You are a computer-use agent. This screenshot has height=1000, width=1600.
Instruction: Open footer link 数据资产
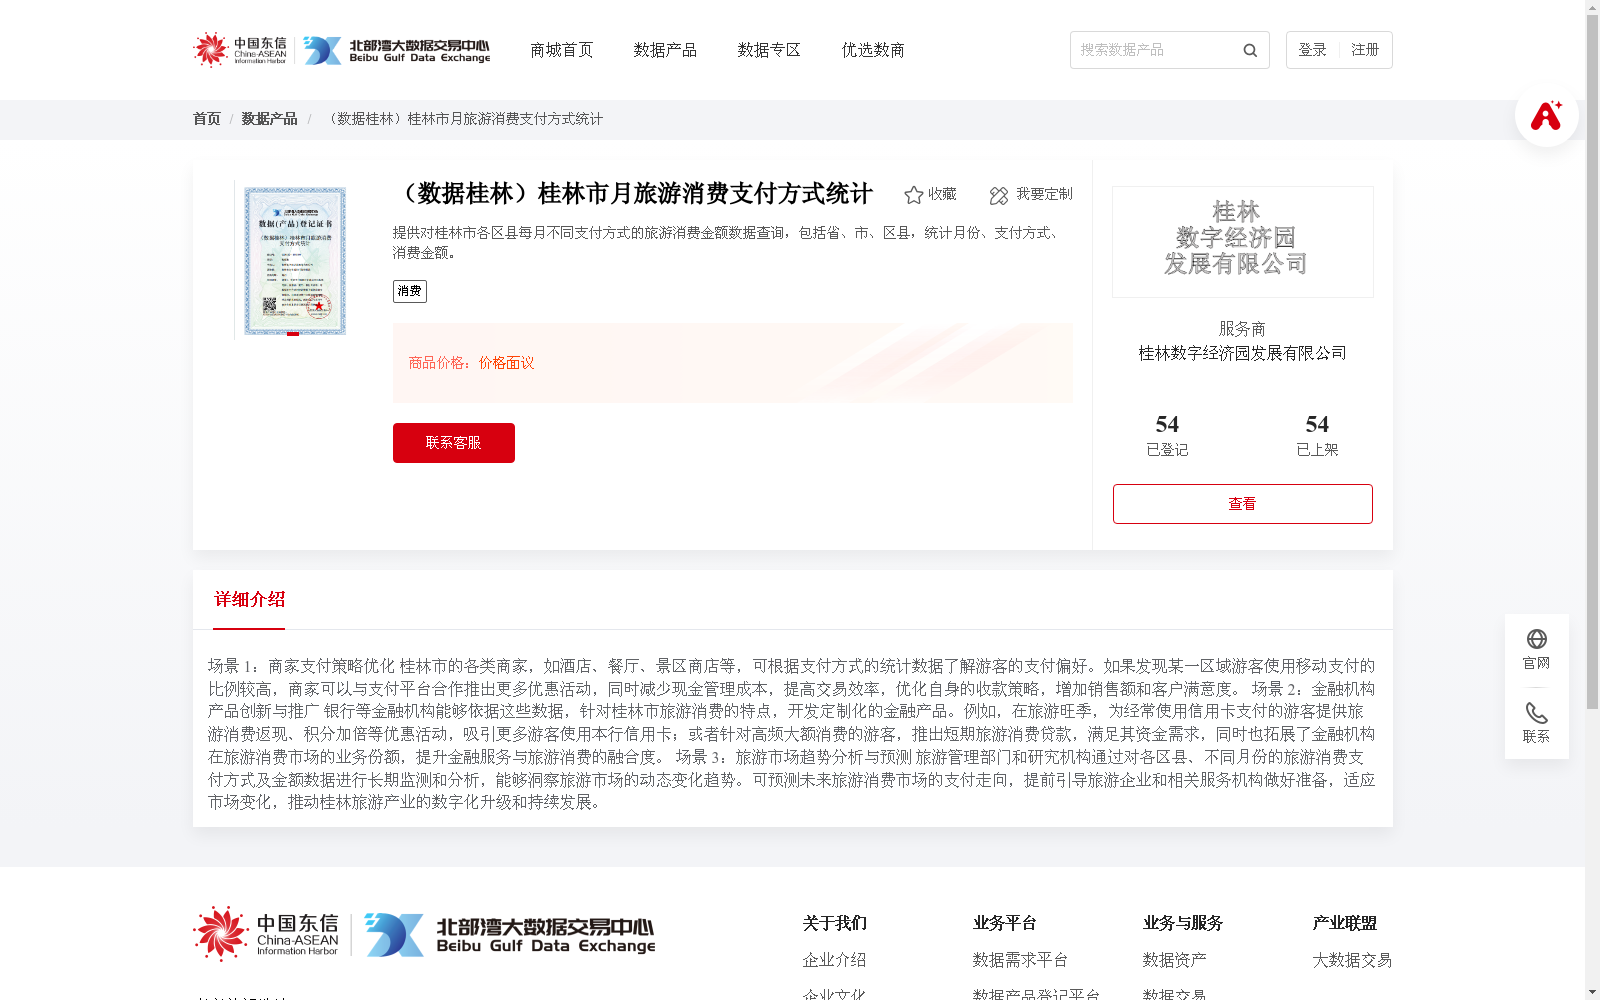[x=1174, y=960]
